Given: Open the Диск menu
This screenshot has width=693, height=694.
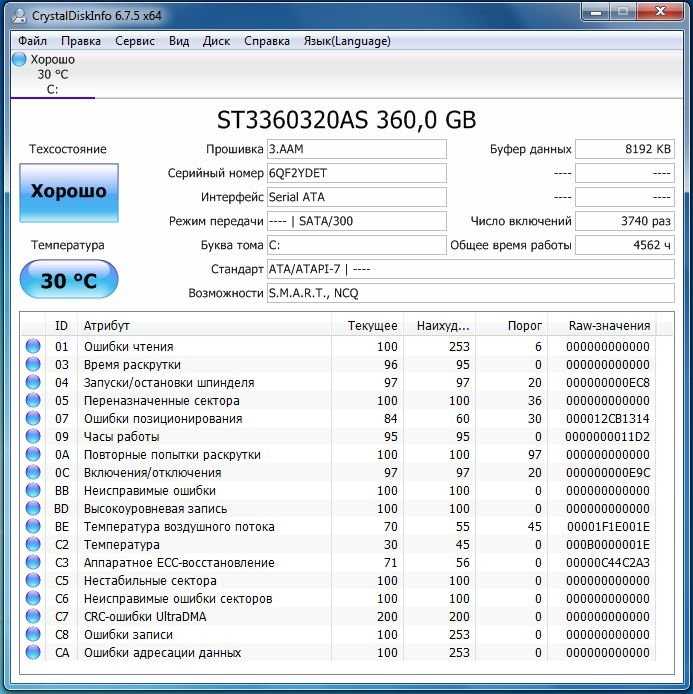Looking at the screenshot, I should click(x=216, y=41).
